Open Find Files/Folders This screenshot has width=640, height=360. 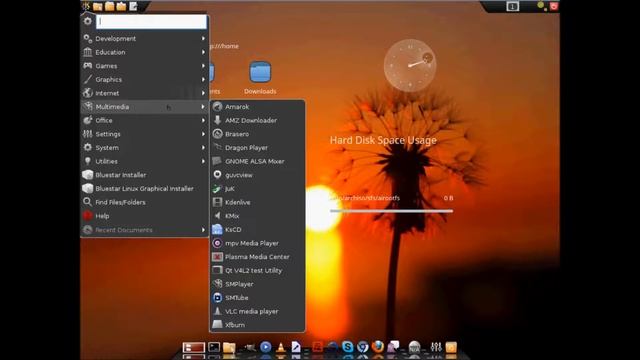click(144, 202)
